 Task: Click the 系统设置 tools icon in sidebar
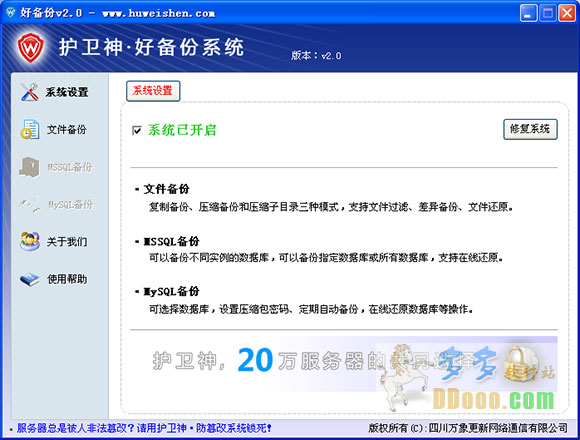tap(30, 92)
